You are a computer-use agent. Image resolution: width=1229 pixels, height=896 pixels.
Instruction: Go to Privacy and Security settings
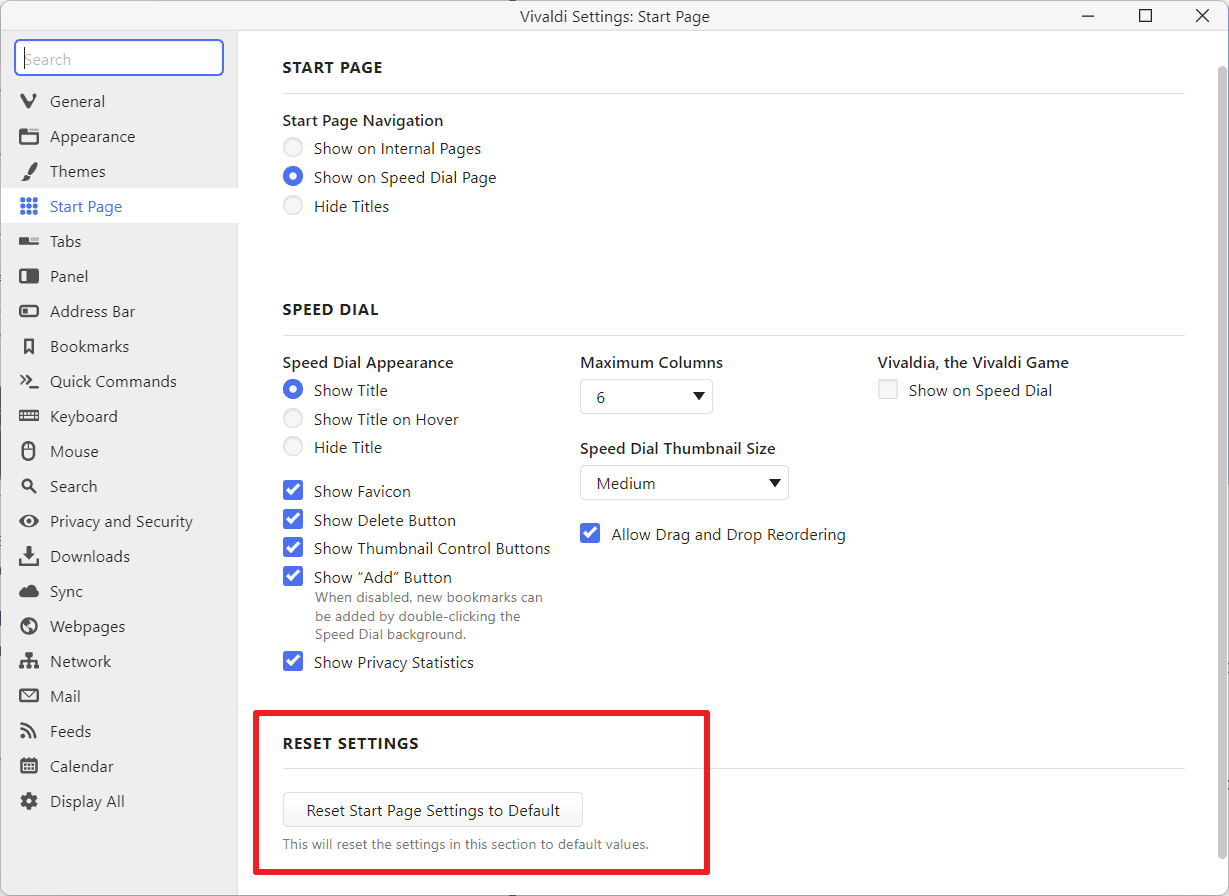click(x=119, y=521)
